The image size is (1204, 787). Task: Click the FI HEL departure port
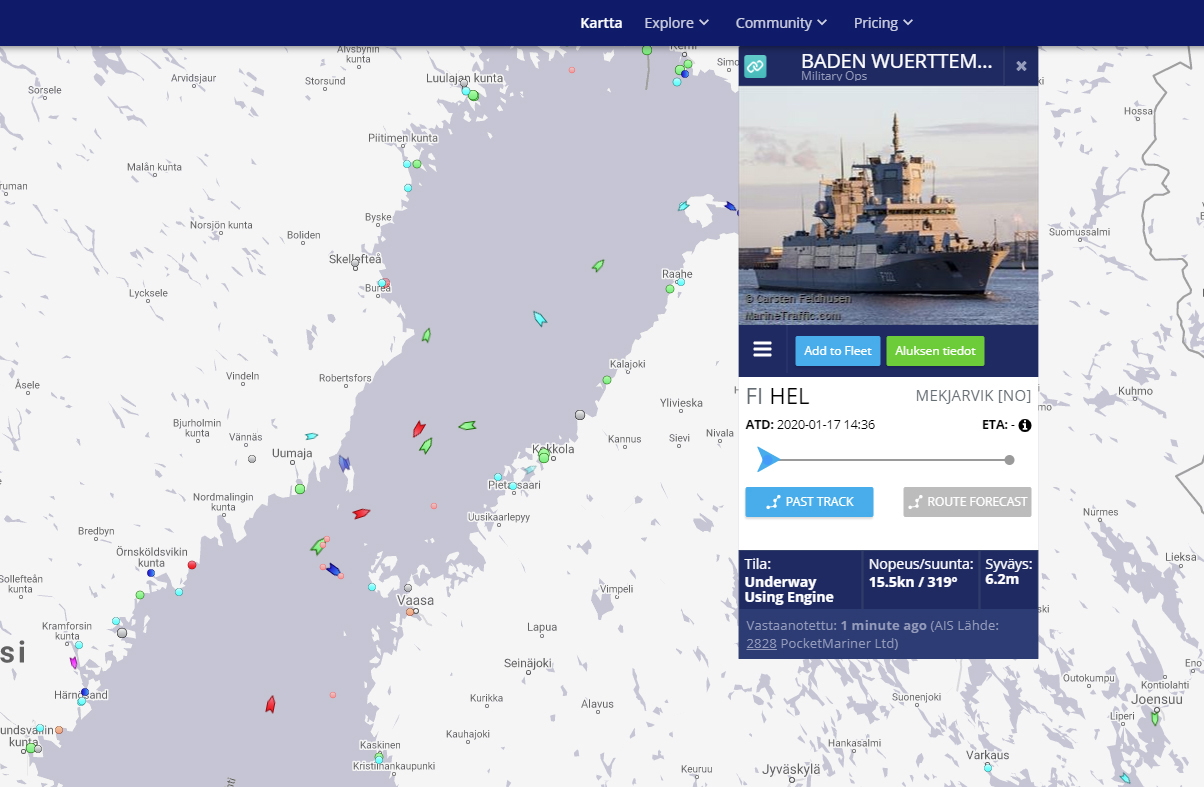click(777, 396)
